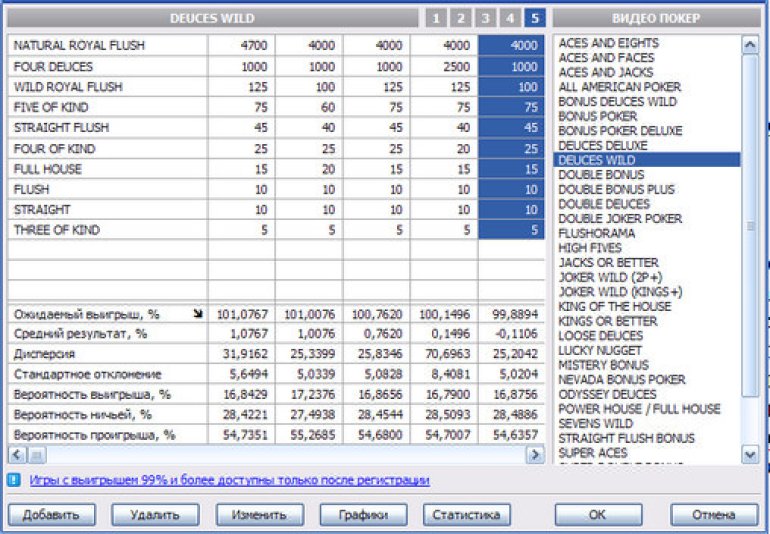Click the game list vertical scrollbar thumb
The image size is (770, 534).
tap(751, 225)
